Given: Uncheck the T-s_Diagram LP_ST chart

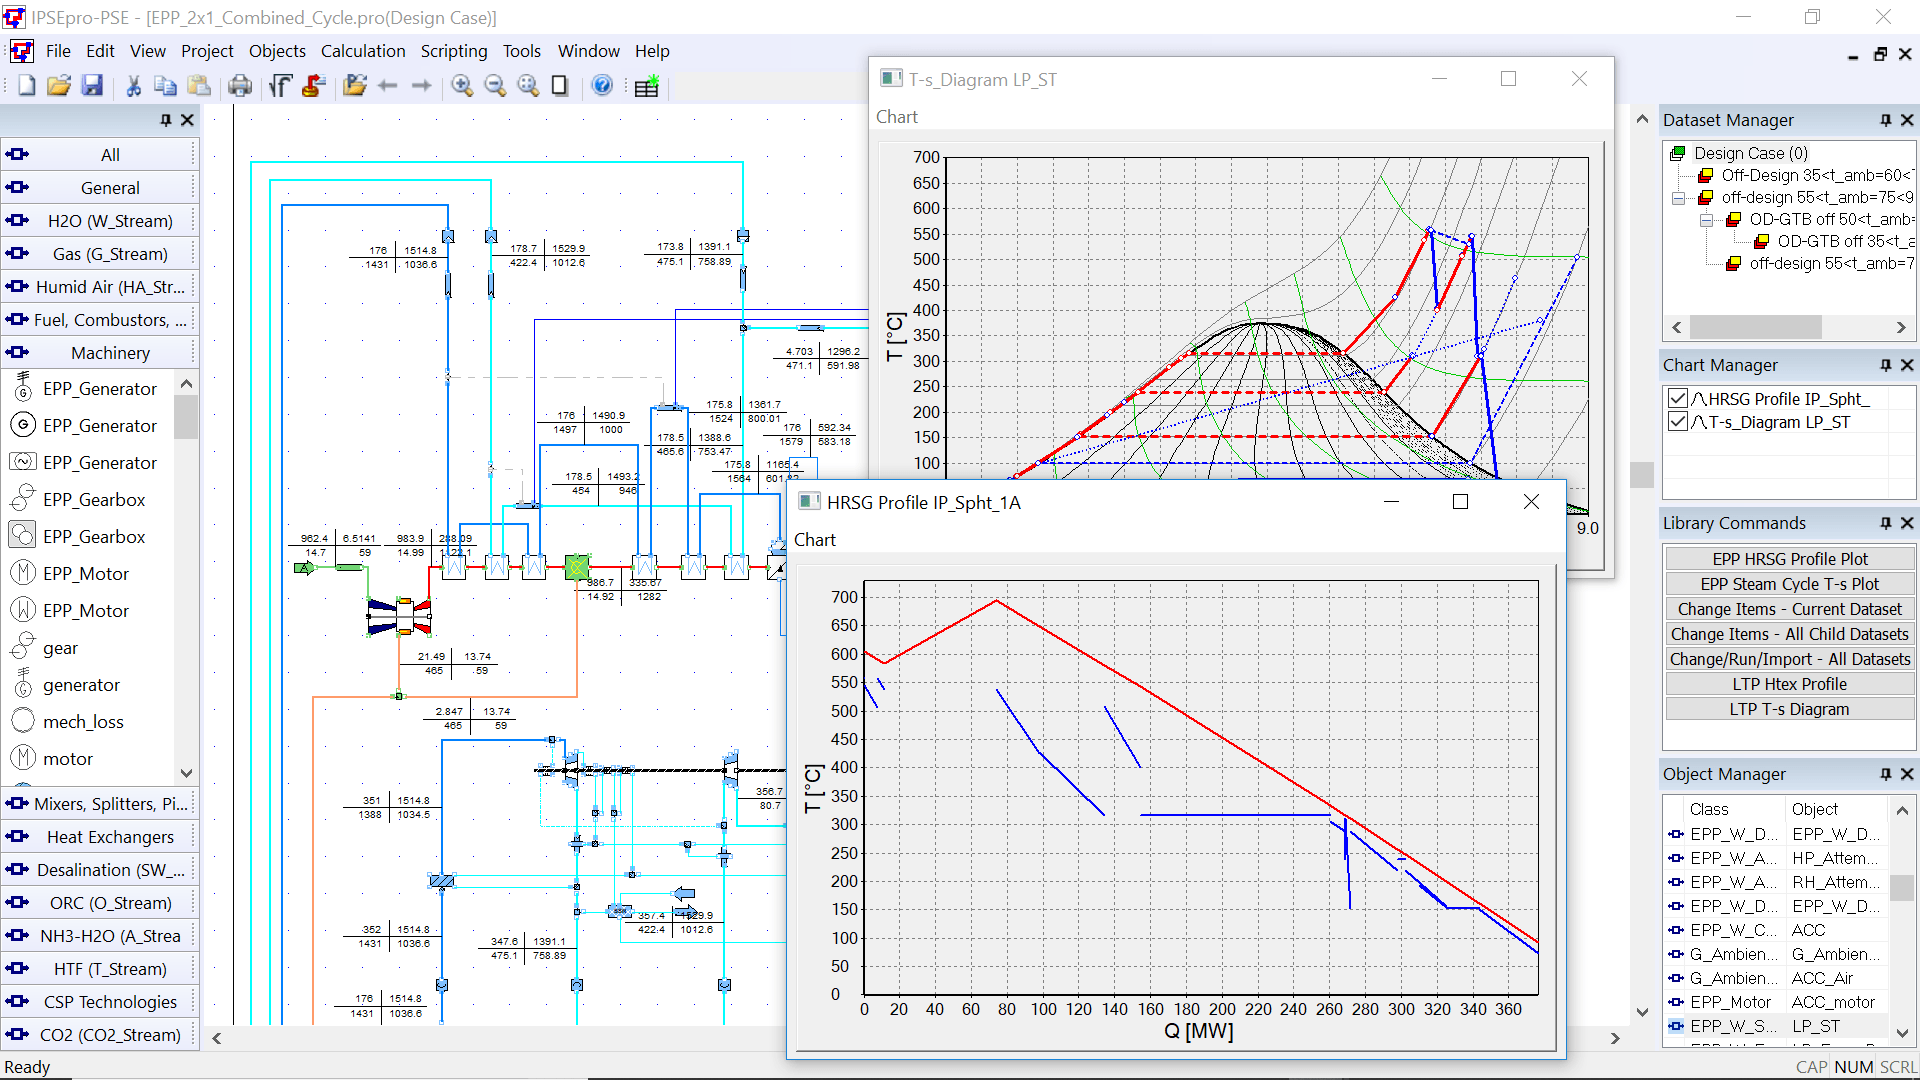Looking at the screenshot, I should point(1677,422).
